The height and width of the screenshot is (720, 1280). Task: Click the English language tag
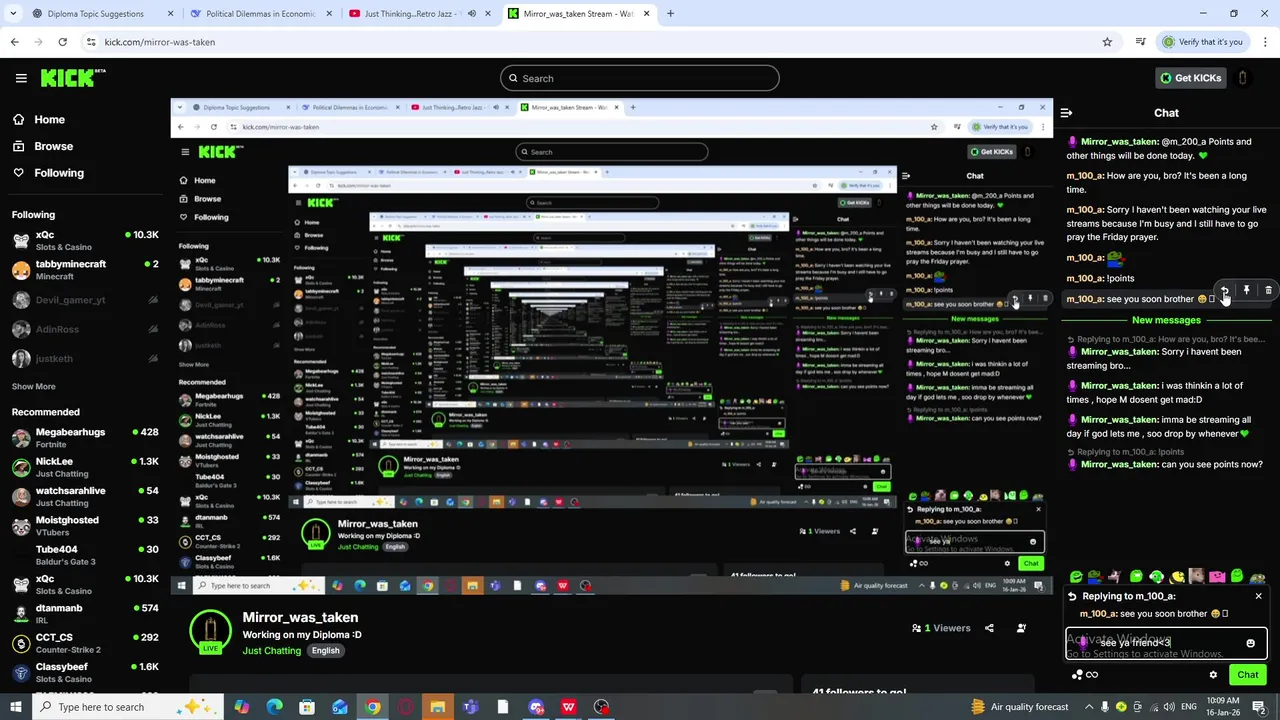[x=325, y=650]
